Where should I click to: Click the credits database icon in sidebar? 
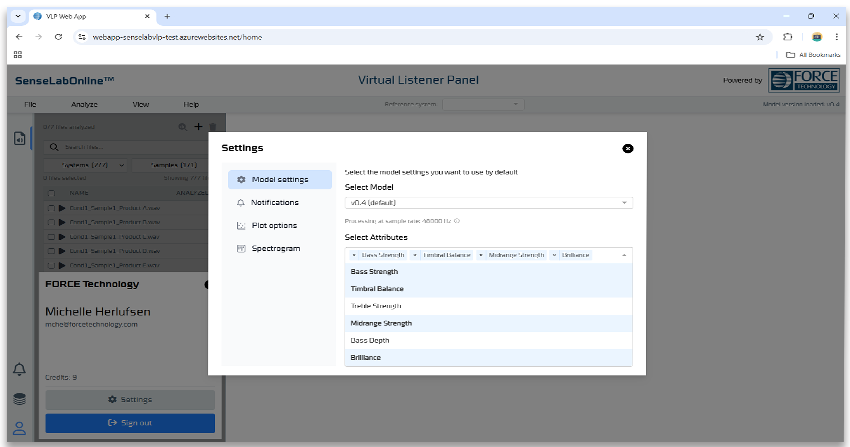[x=19, y=399]
